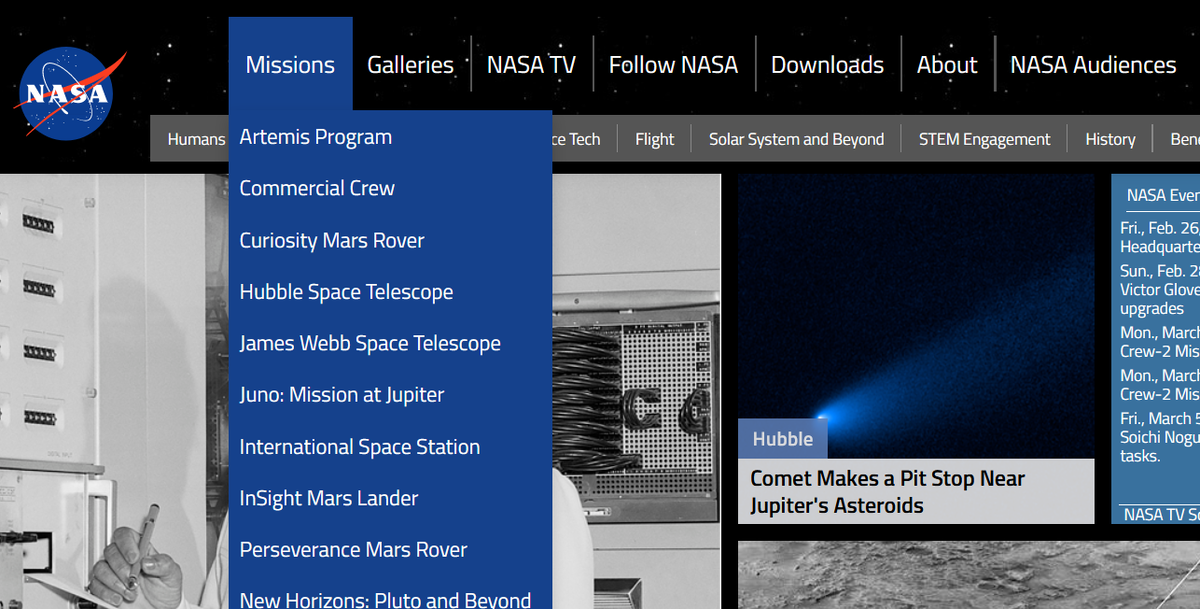Go to International Space Station page

tap(360, 447)
